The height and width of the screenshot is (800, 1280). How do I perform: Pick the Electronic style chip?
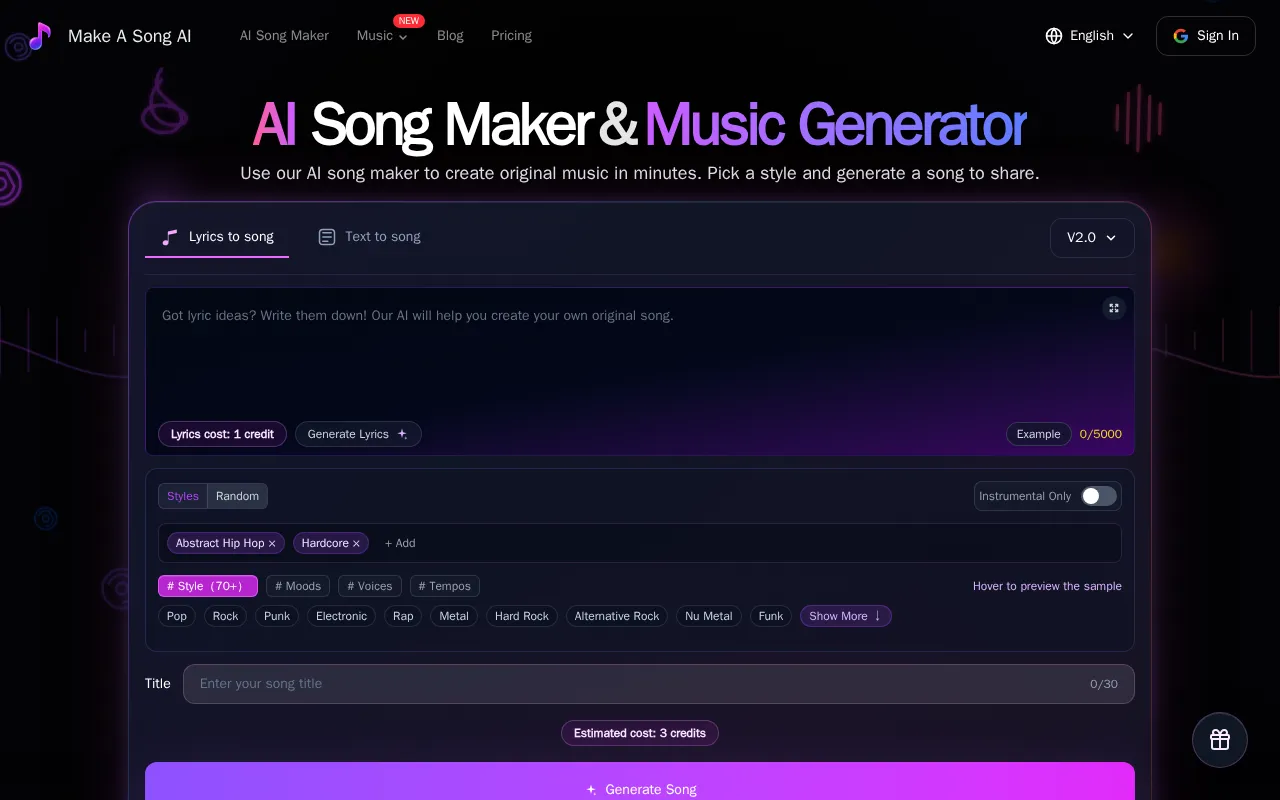pos(341,616)
